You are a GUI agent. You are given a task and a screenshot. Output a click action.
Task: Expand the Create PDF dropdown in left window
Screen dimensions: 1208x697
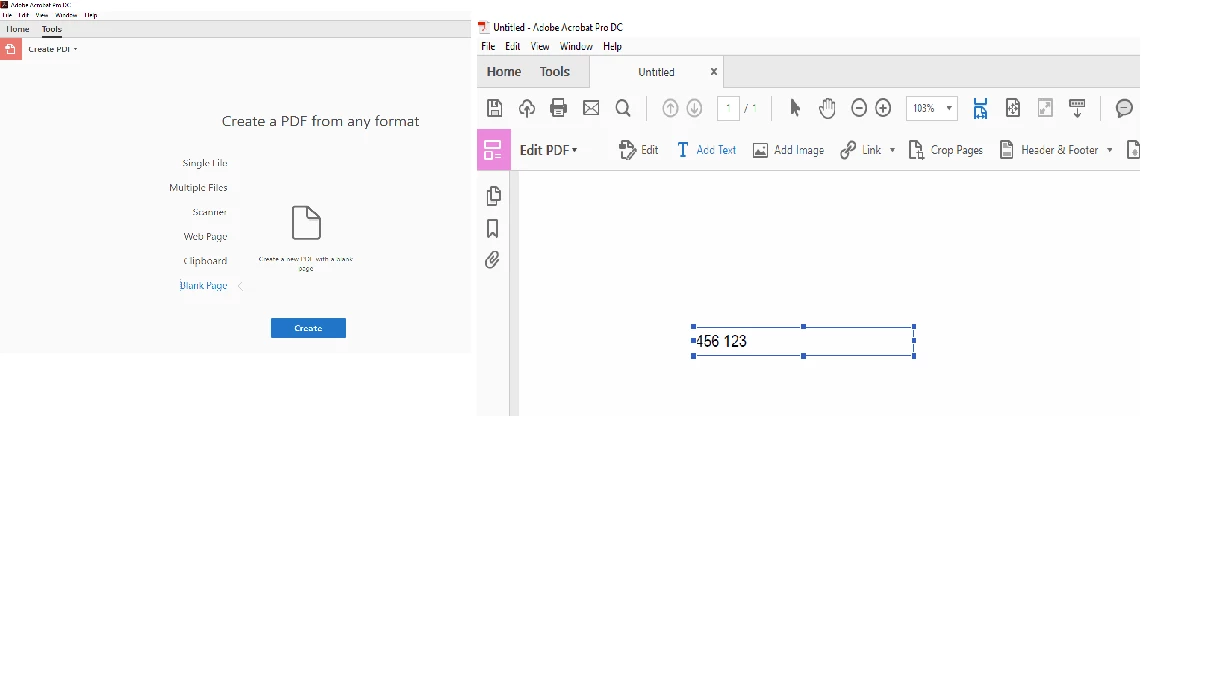75,49
